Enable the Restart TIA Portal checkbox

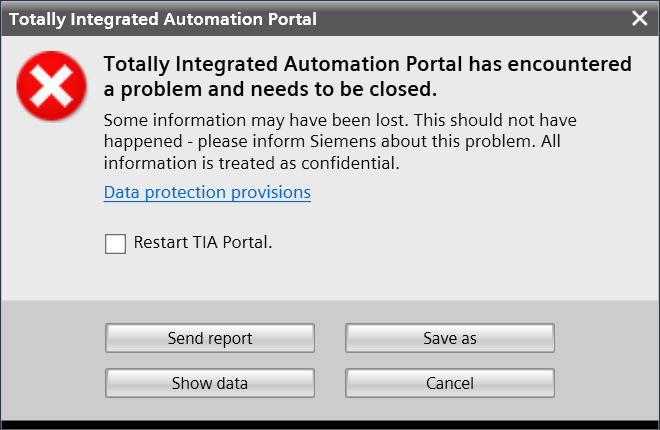point(116,243)
